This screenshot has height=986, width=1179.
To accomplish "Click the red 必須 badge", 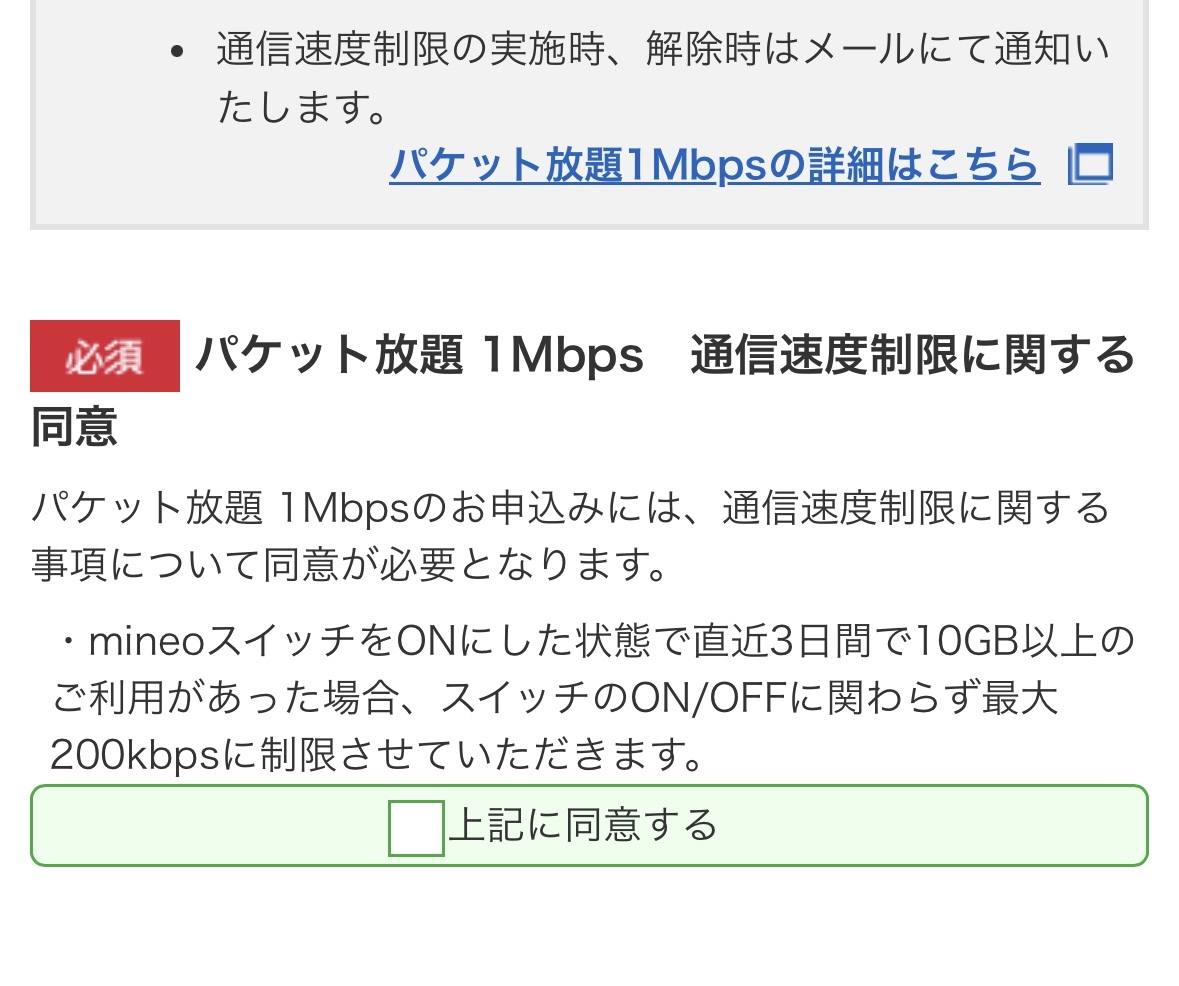I will point(105,356).
